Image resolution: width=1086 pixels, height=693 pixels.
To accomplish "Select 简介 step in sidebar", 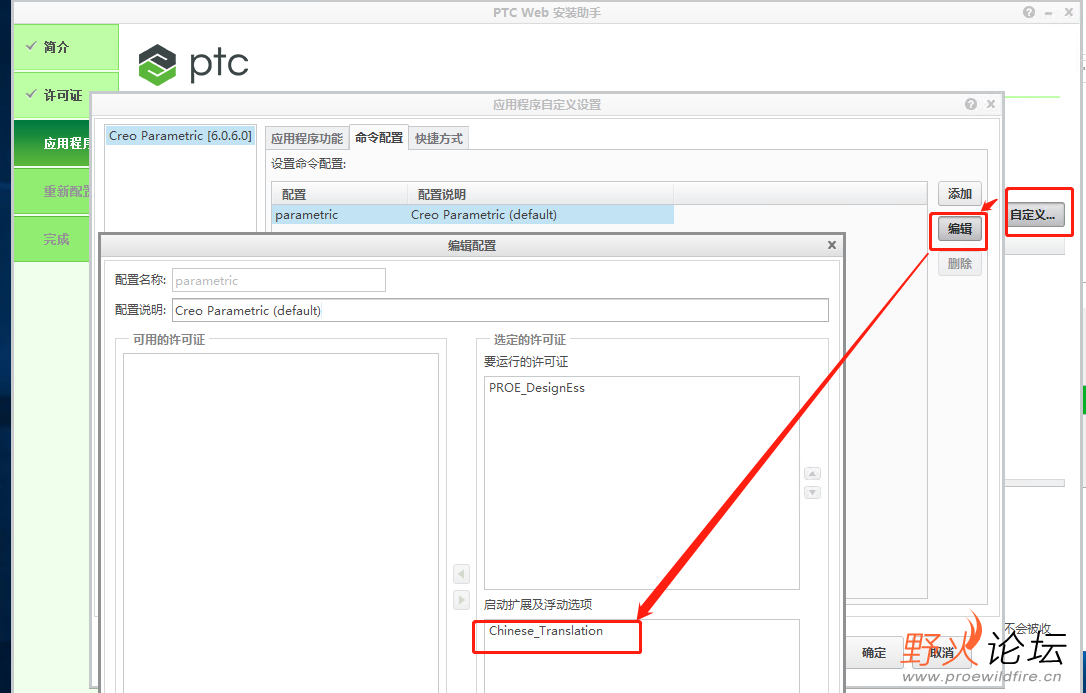I will point(66,47).
